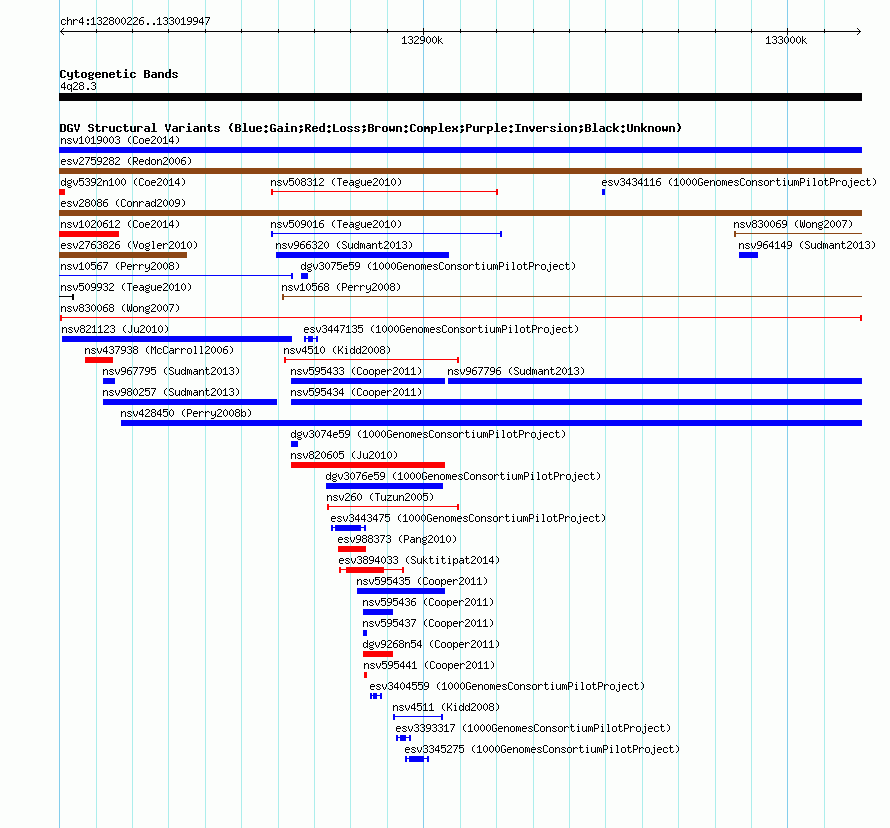Click the nsv595436 (Cooper2011) label

click(428, 602)
